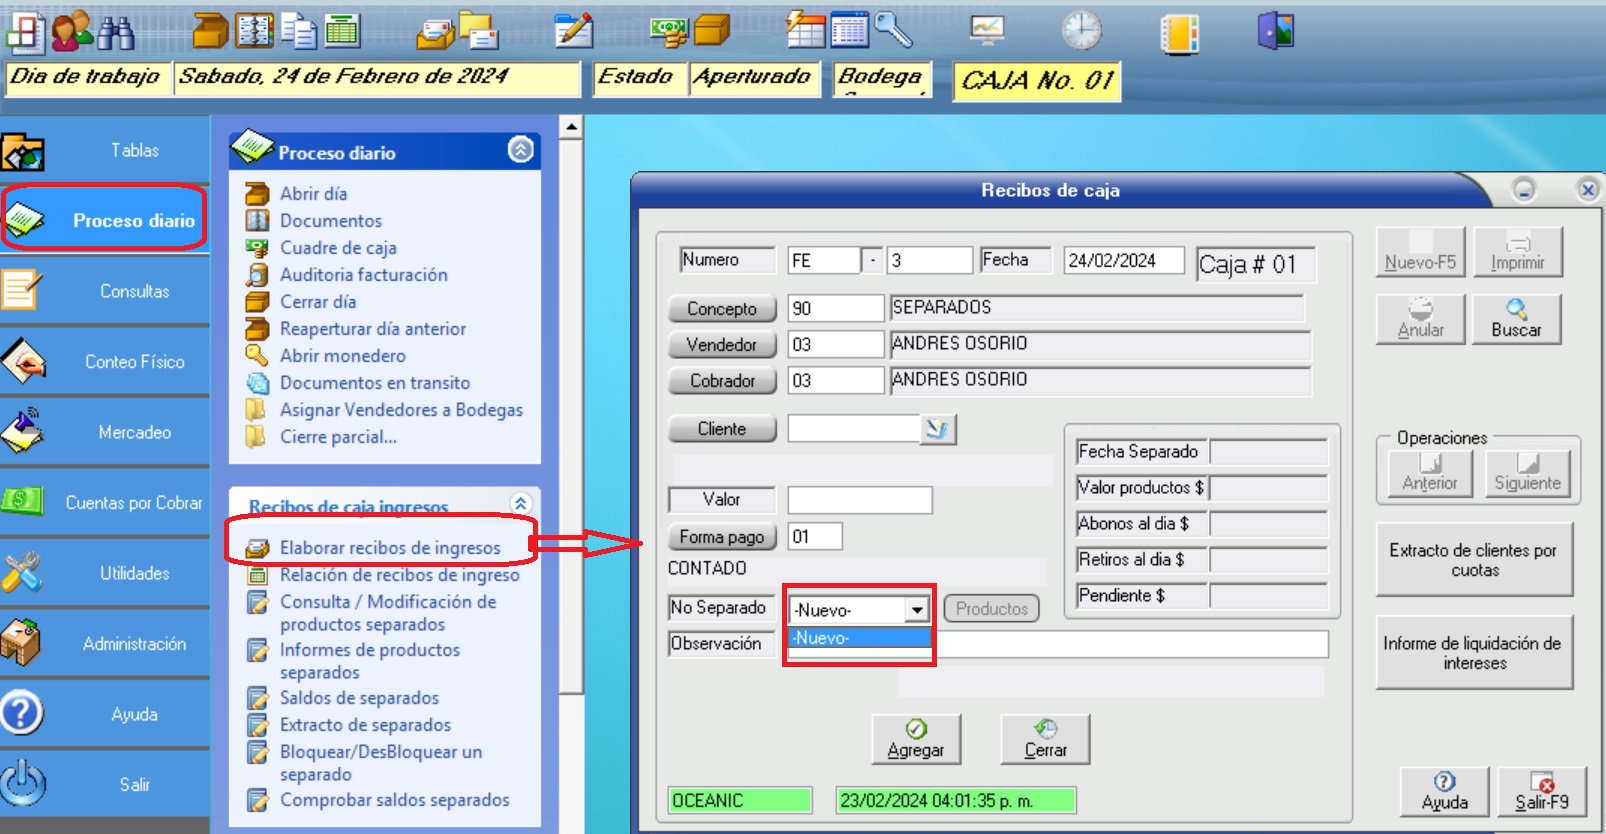Screen dimensions: 1606x834
Task: Open Cuadre de caja link
Action: 338,247
